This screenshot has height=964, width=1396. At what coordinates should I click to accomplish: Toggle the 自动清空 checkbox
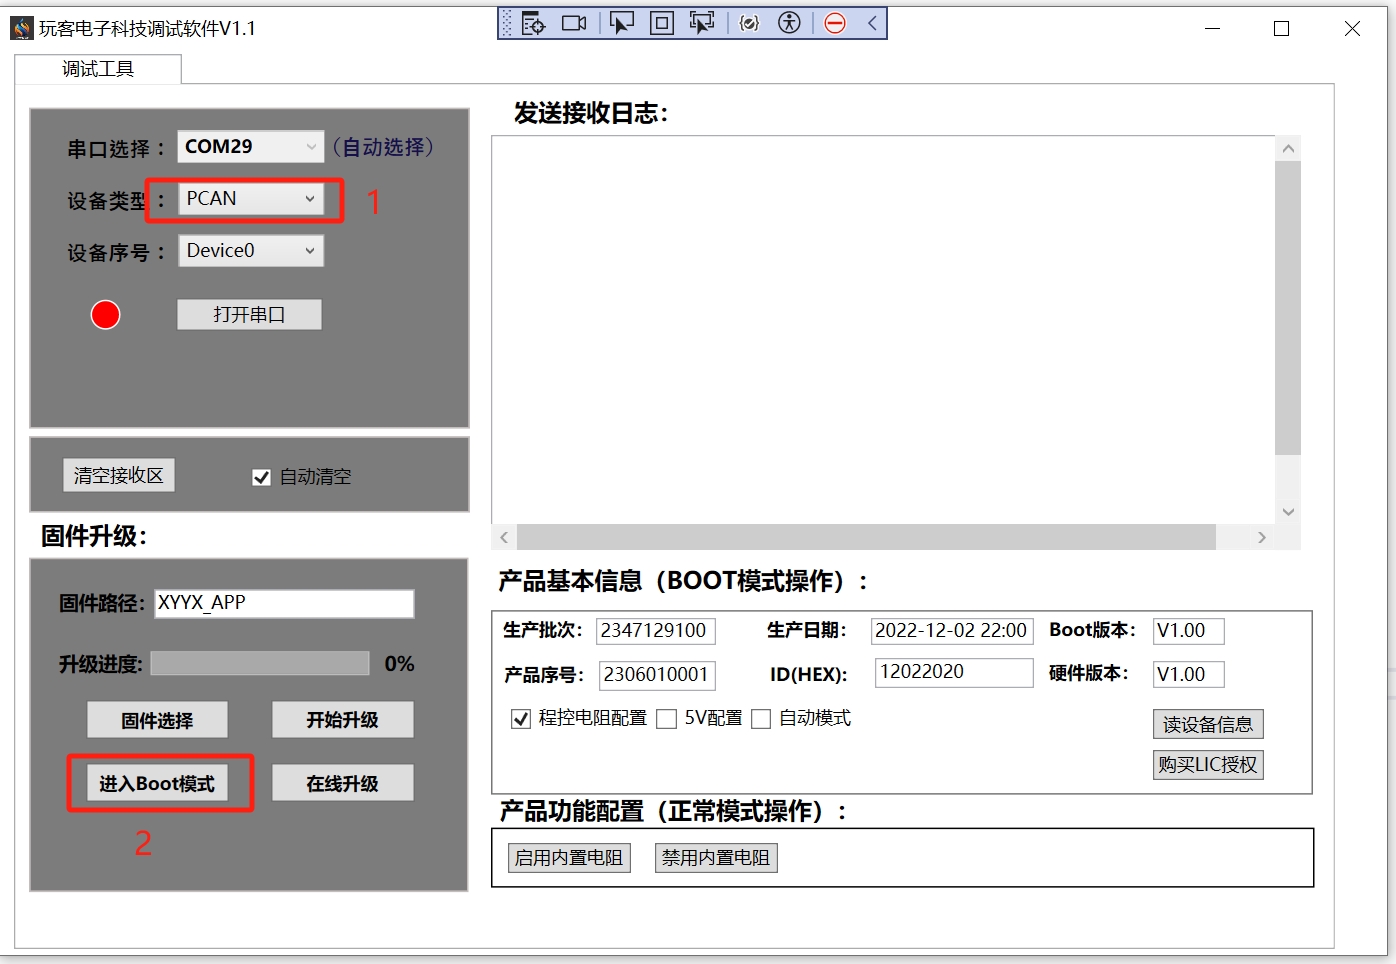[x=262, y=477]
